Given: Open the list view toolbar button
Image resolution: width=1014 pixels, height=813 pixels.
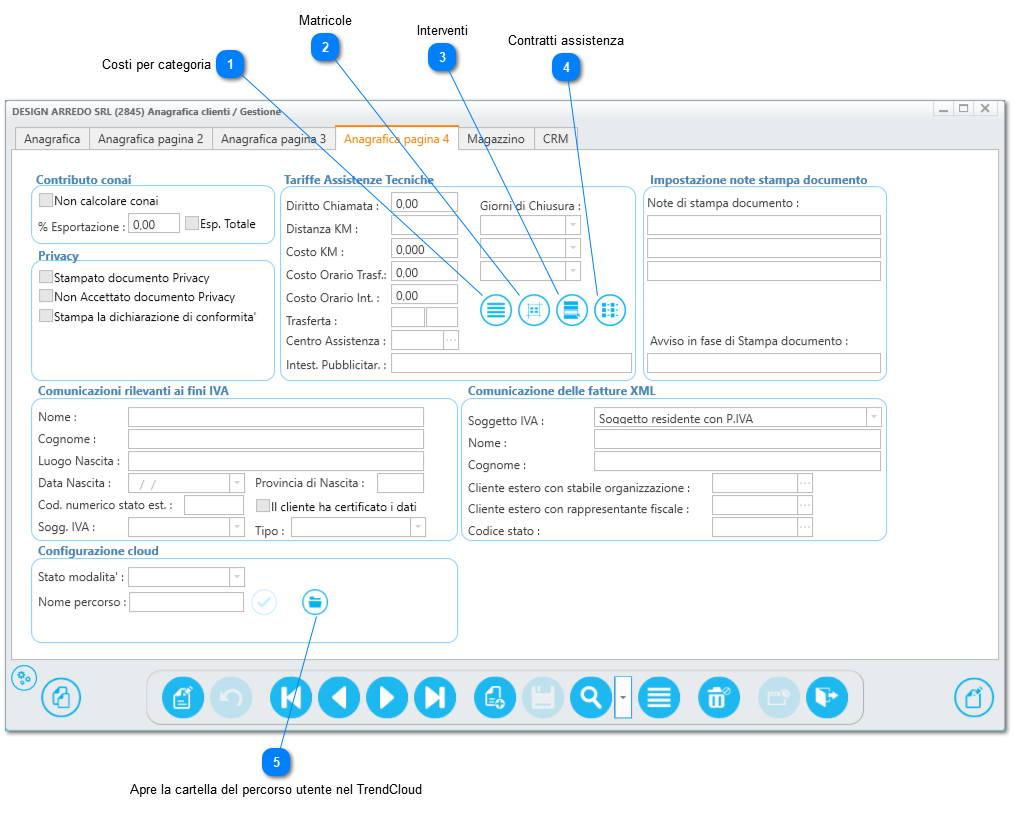Looking at the screenshot, I should tap(659, 698).
